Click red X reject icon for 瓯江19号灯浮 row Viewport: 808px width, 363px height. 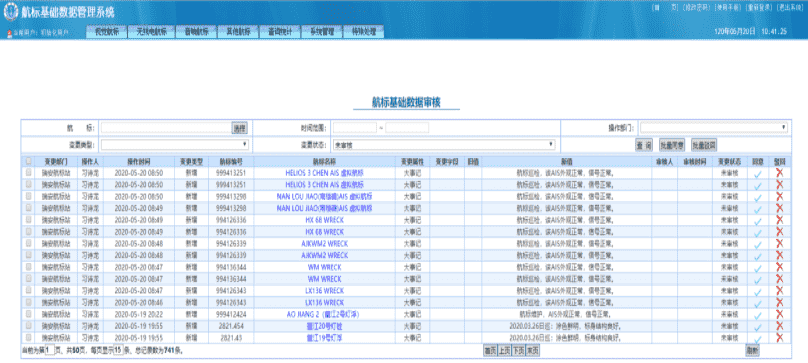[779, 338]
